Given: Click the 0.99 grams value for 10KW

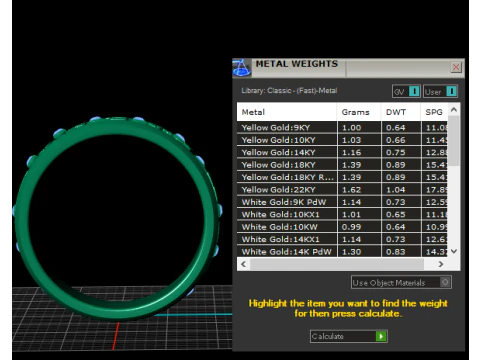Looking at the screenshot, I should click(x=351, y=227).
